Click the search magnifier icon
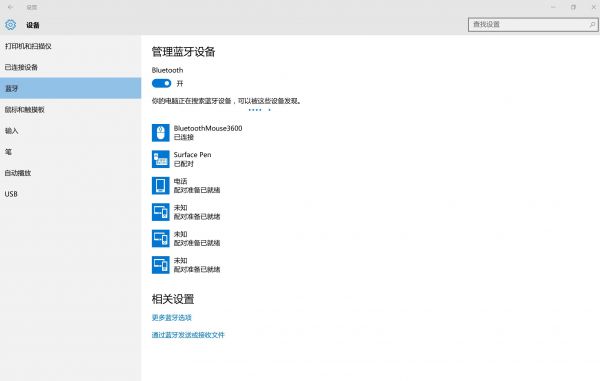 592,24
